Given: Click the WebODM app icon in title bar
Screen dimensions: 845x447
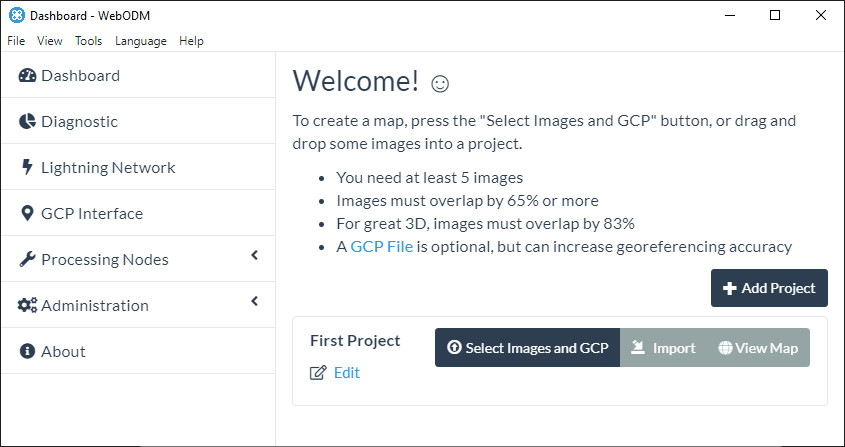Looking at the screenshot, I should [x=16, y=16].
